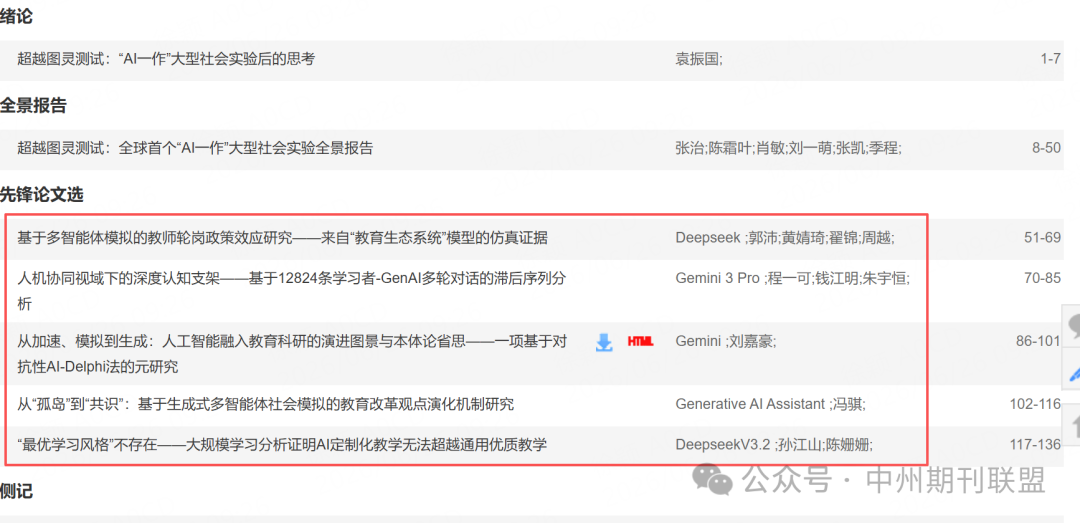
Task: Click authors Generative AI Assistant ;冯骐
Action: point(770,404)
